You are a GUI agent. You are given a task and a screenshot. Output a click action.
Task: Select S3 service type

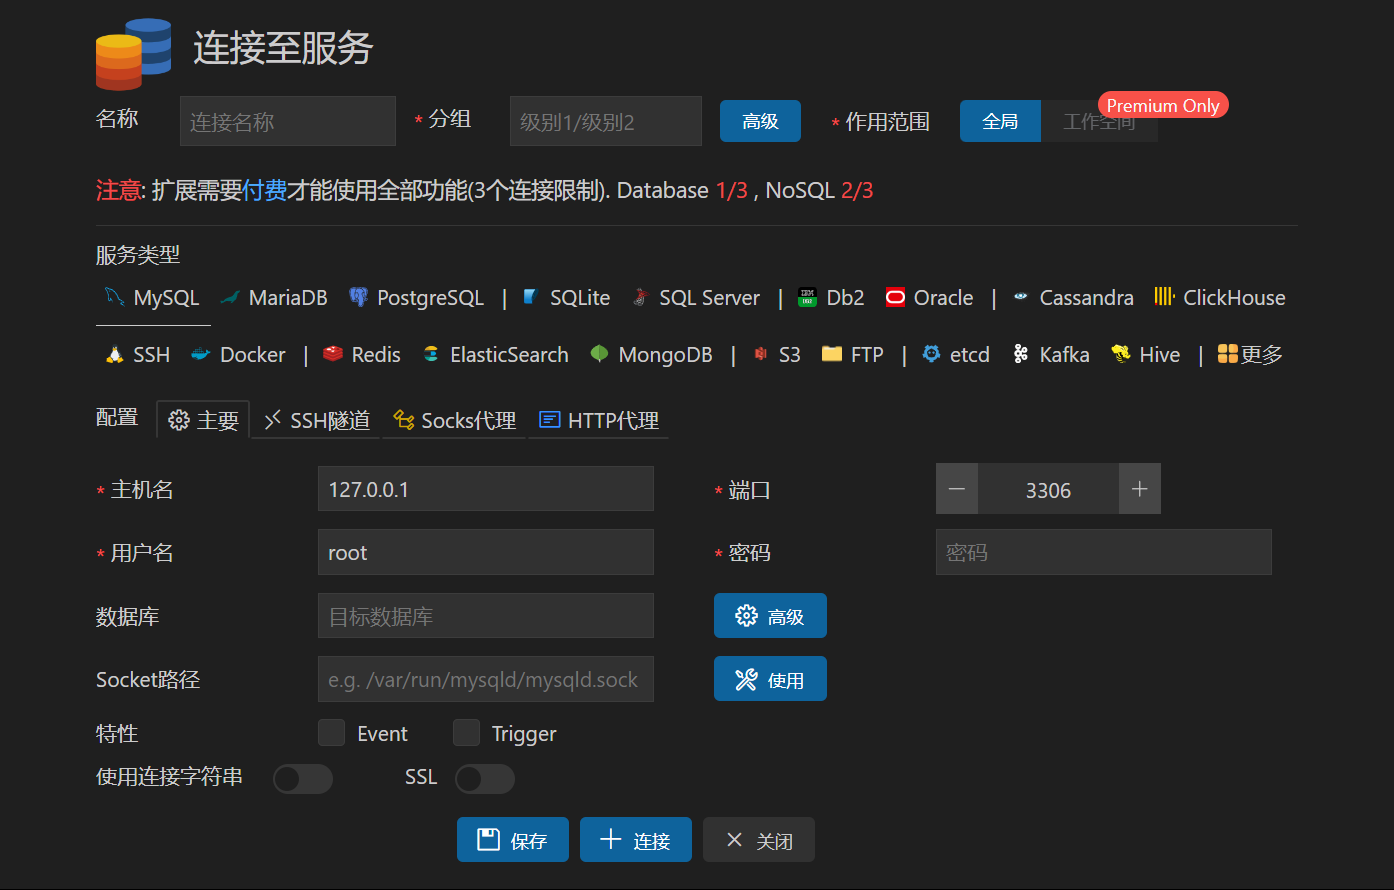[x=777, y=355]
